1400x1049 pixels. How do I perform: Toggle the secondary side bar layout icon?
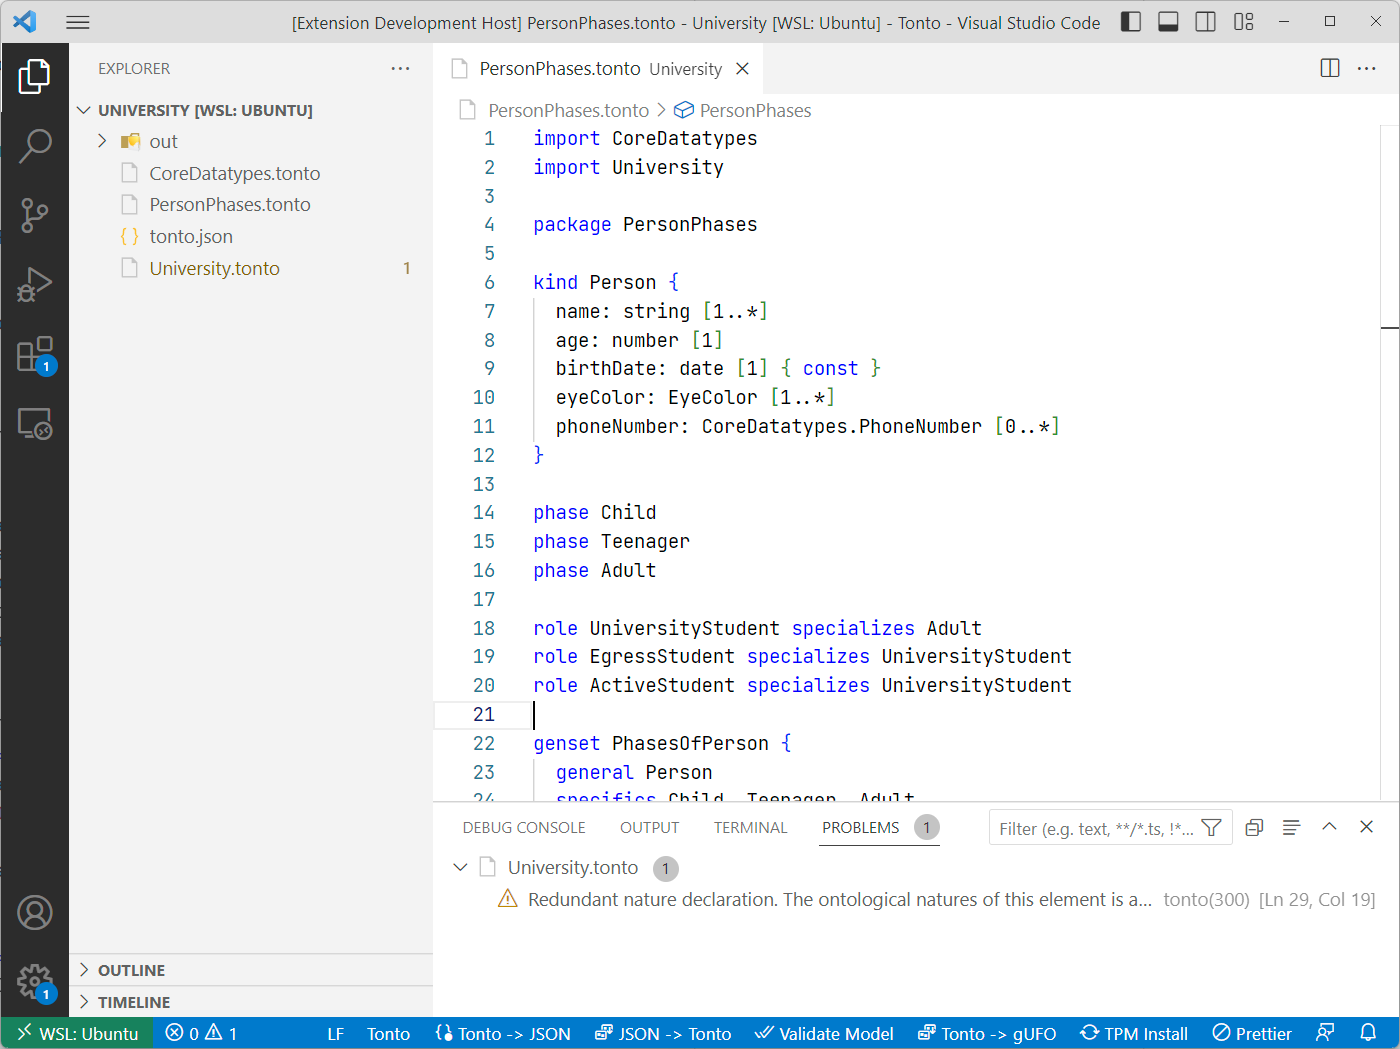[1206, 22]
